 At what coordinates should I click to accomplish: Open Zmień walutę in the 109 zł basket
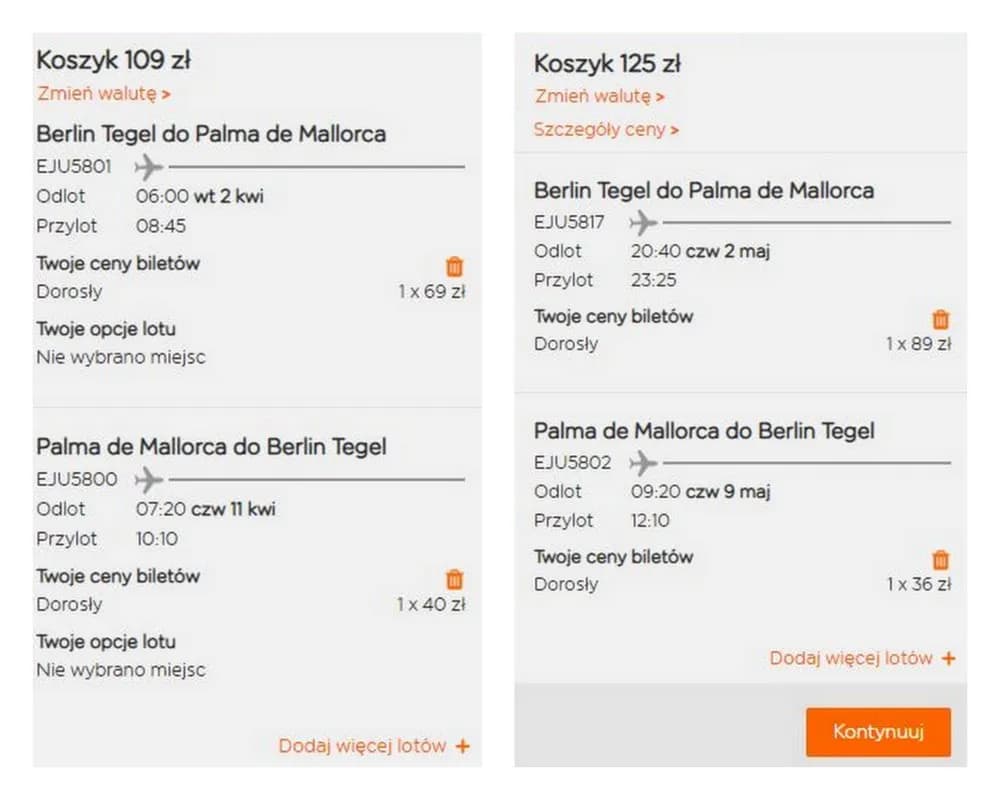coord(104,94)
